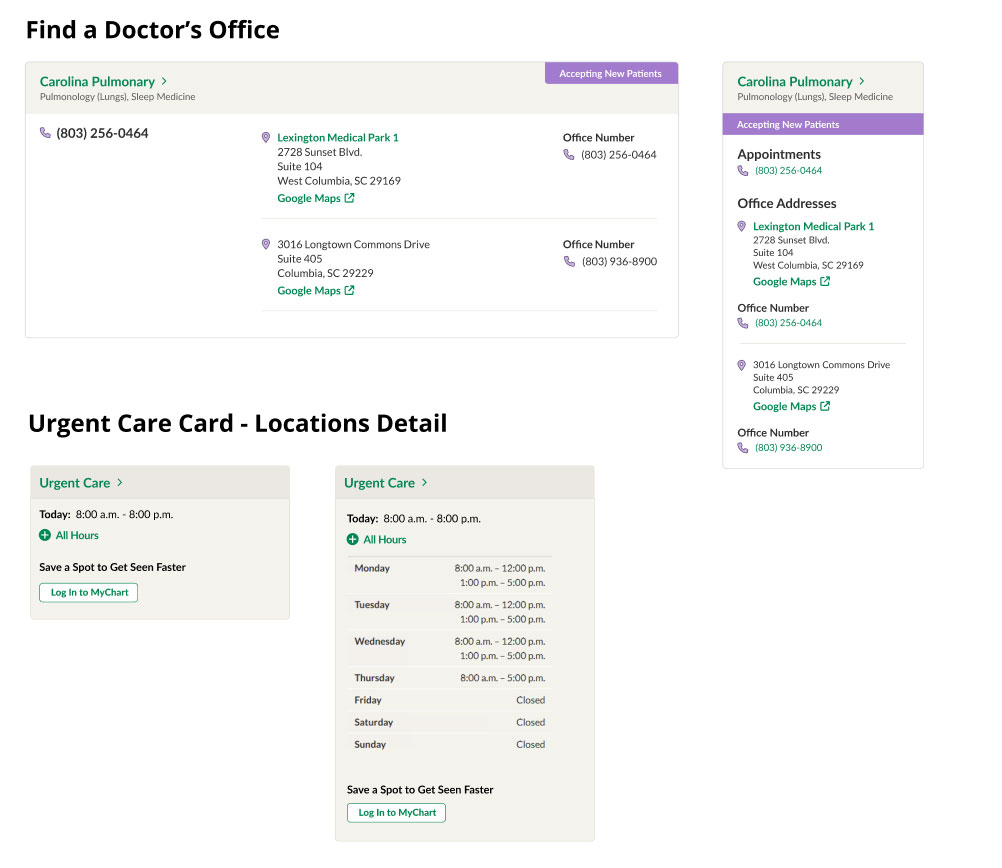Click the external-link icon next to first Google Maps

click(x=347, y=197)
